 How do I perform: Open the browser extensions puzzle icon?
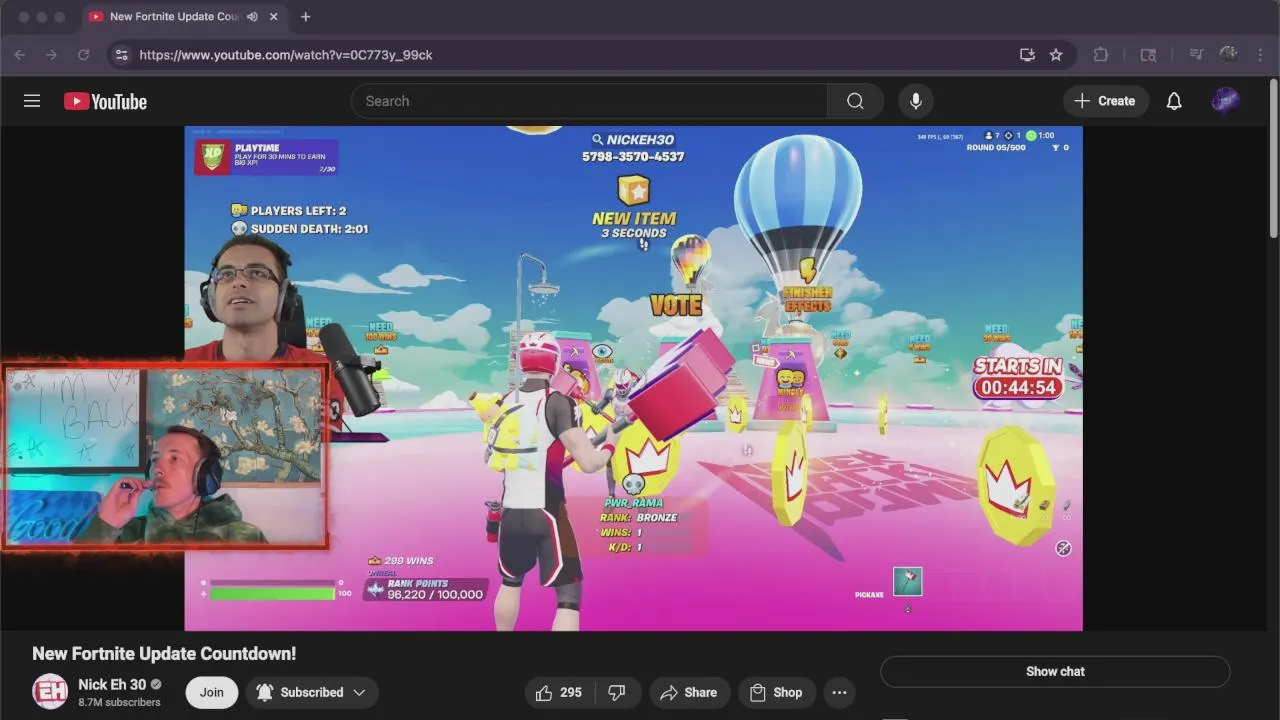click(x=1101, y=55)
